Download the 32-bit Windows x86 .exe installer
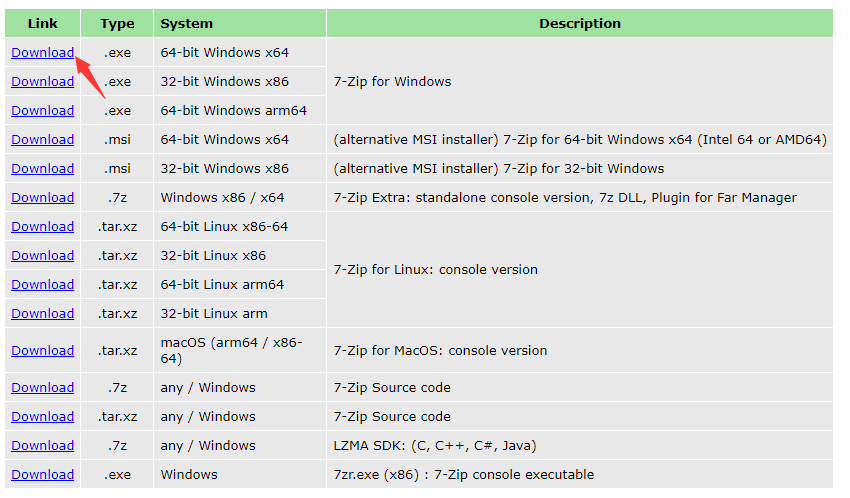The width and height of the screenshot is (850, 498). 42,82
